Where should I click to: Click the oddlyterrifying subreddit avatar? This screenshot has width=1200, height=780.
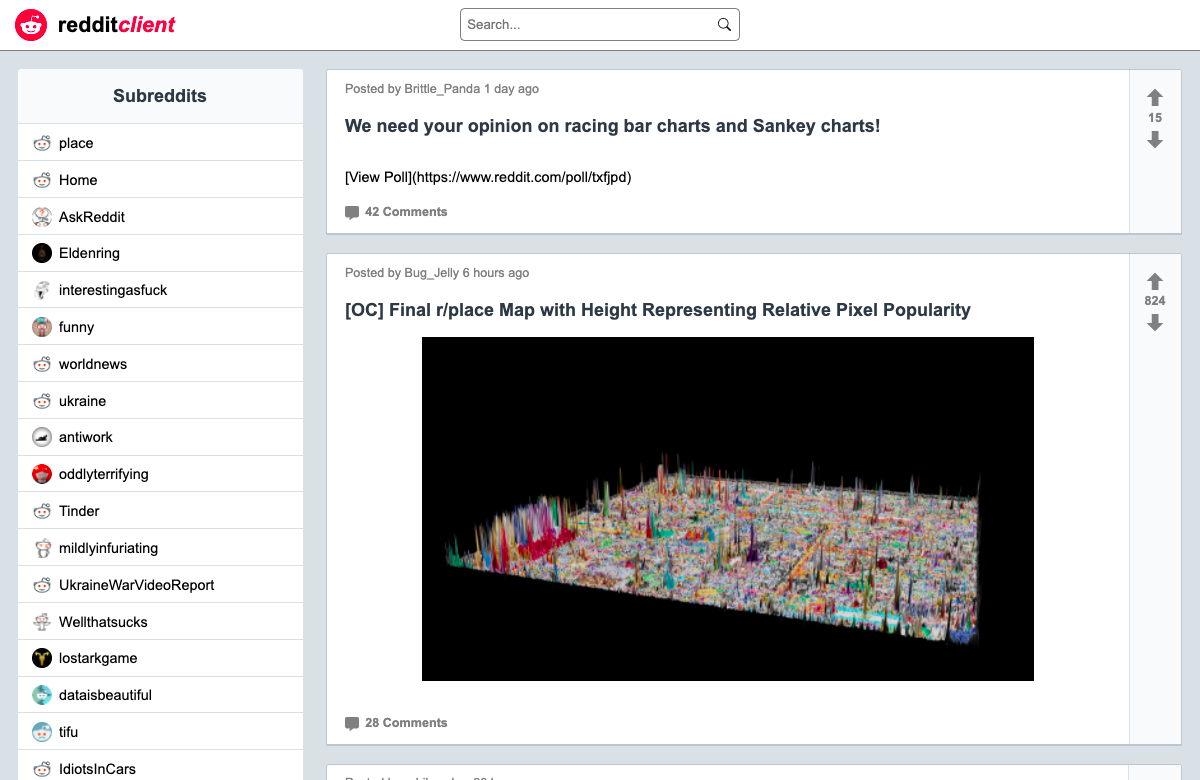pyautogui.click(x=42, y=474)
